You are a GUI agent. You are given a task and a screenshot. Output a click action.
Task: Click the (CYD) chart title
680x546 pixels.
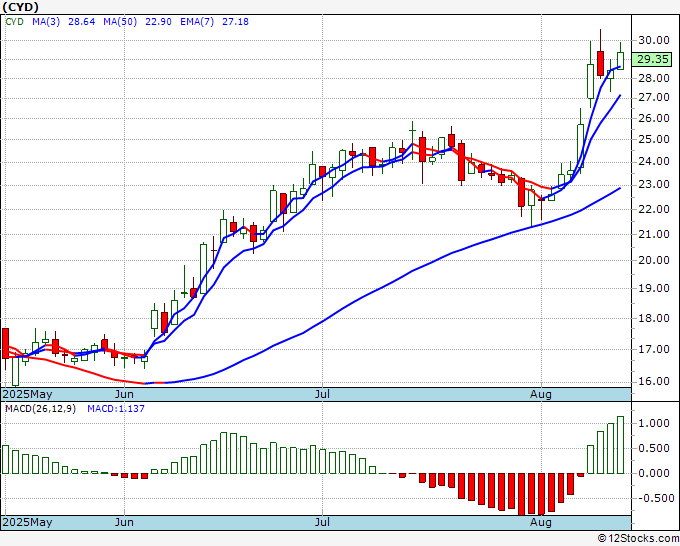[21, 7]
